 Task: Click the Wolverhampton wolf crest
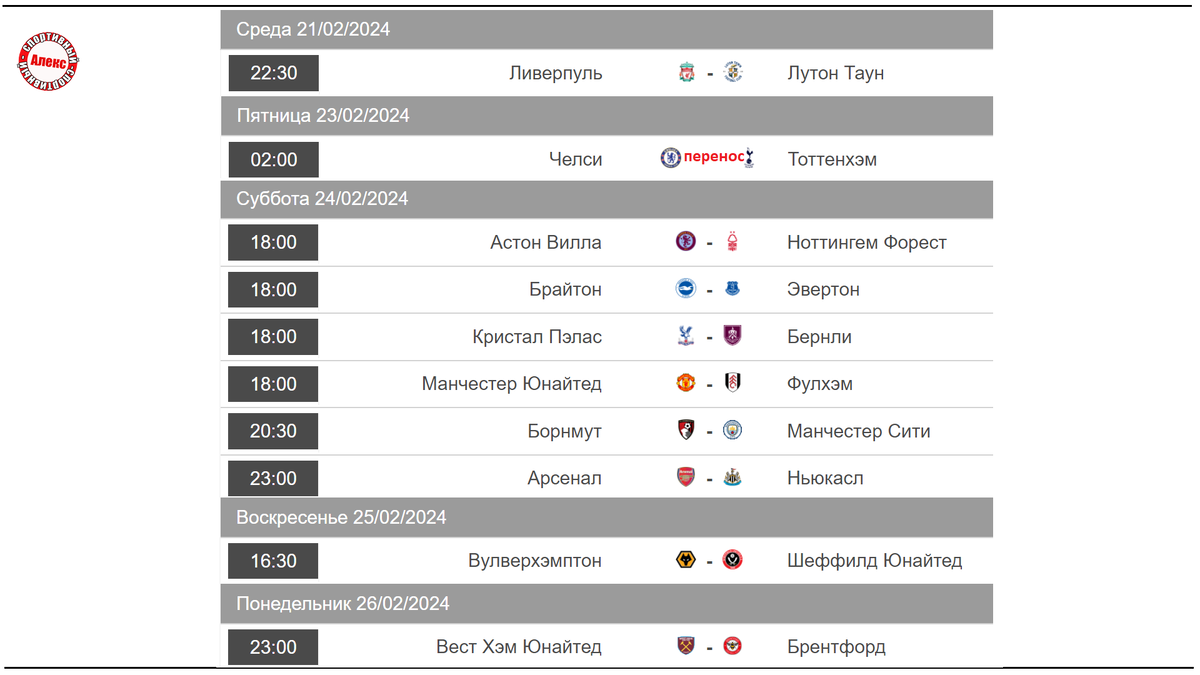pos(686,560)
